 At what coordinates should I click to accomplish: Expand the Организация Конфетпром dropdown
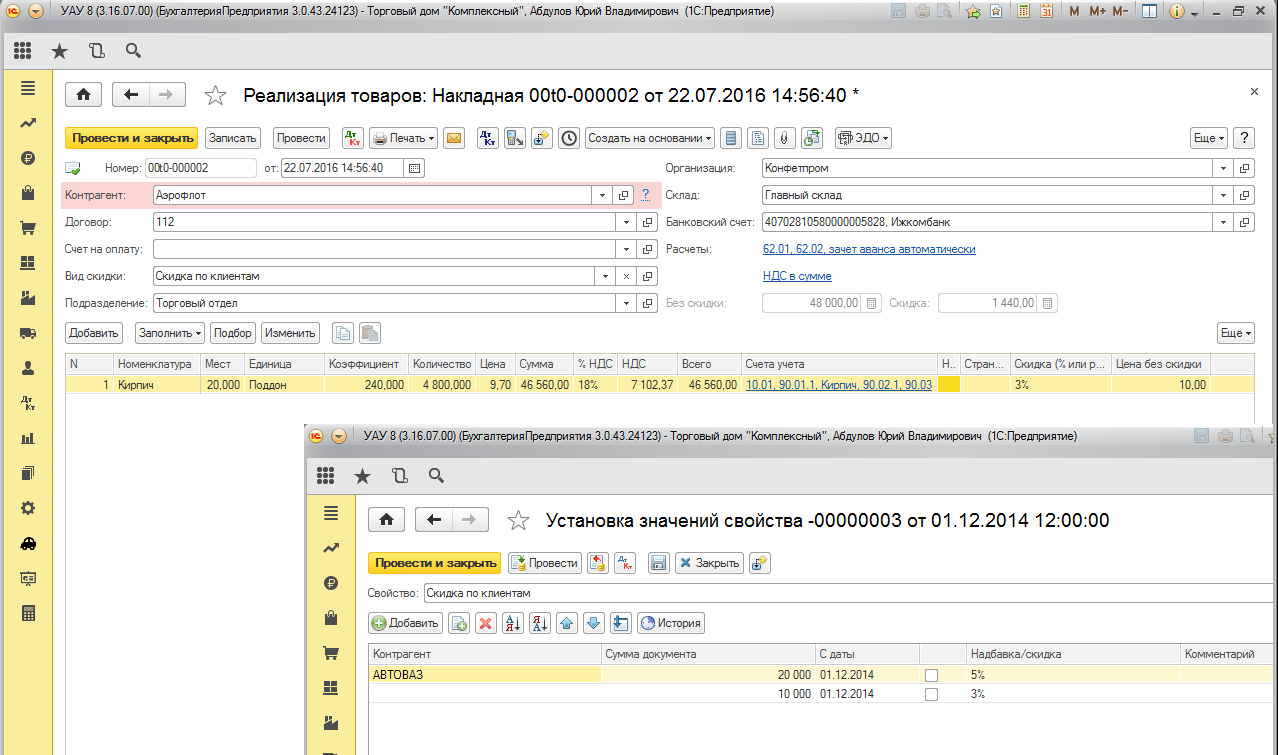coord(1224,168)
